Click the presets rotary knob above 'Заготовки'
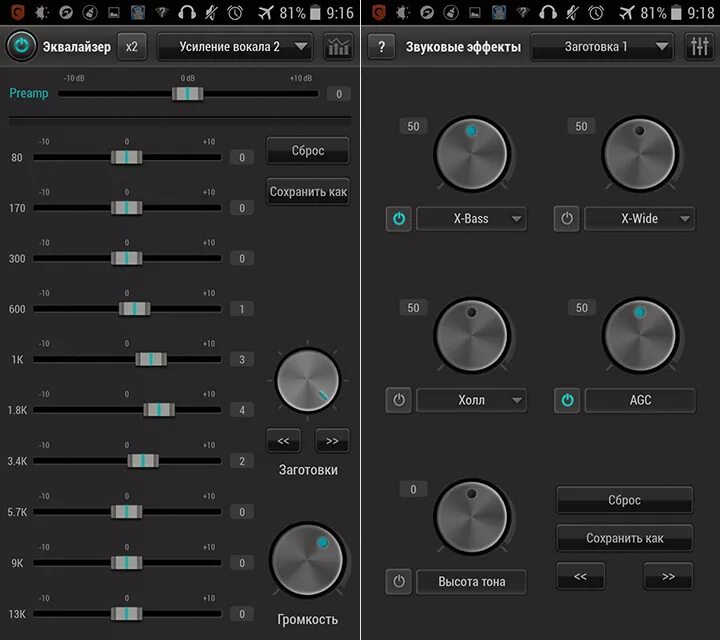This screenshot has height=640, width=720. click(308, 380)
